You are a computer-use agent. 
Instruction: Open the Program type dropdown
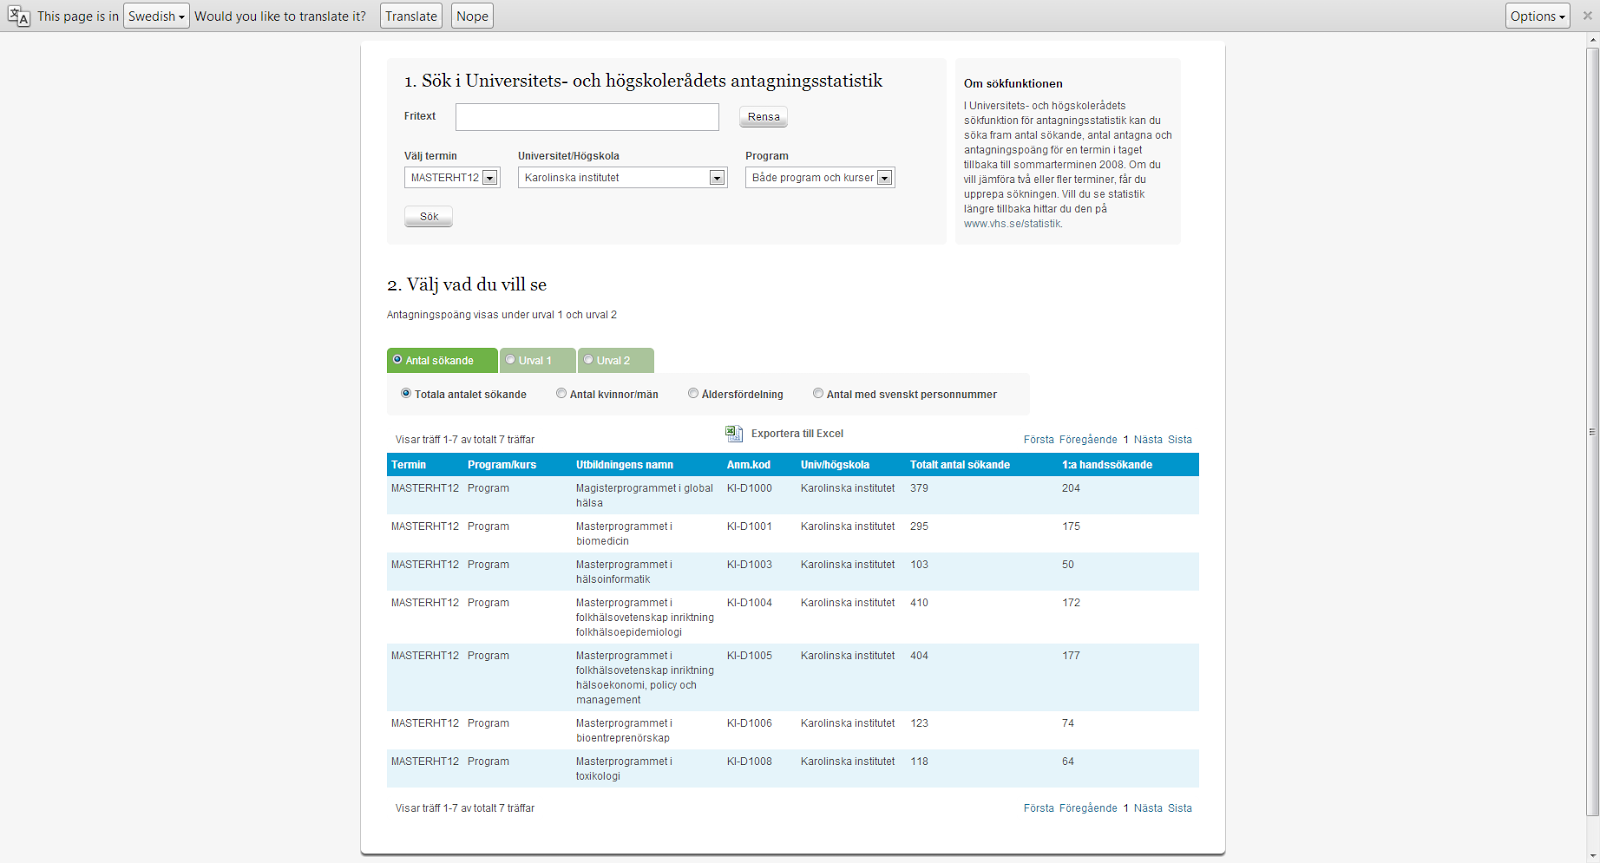[x=820, y=178]
